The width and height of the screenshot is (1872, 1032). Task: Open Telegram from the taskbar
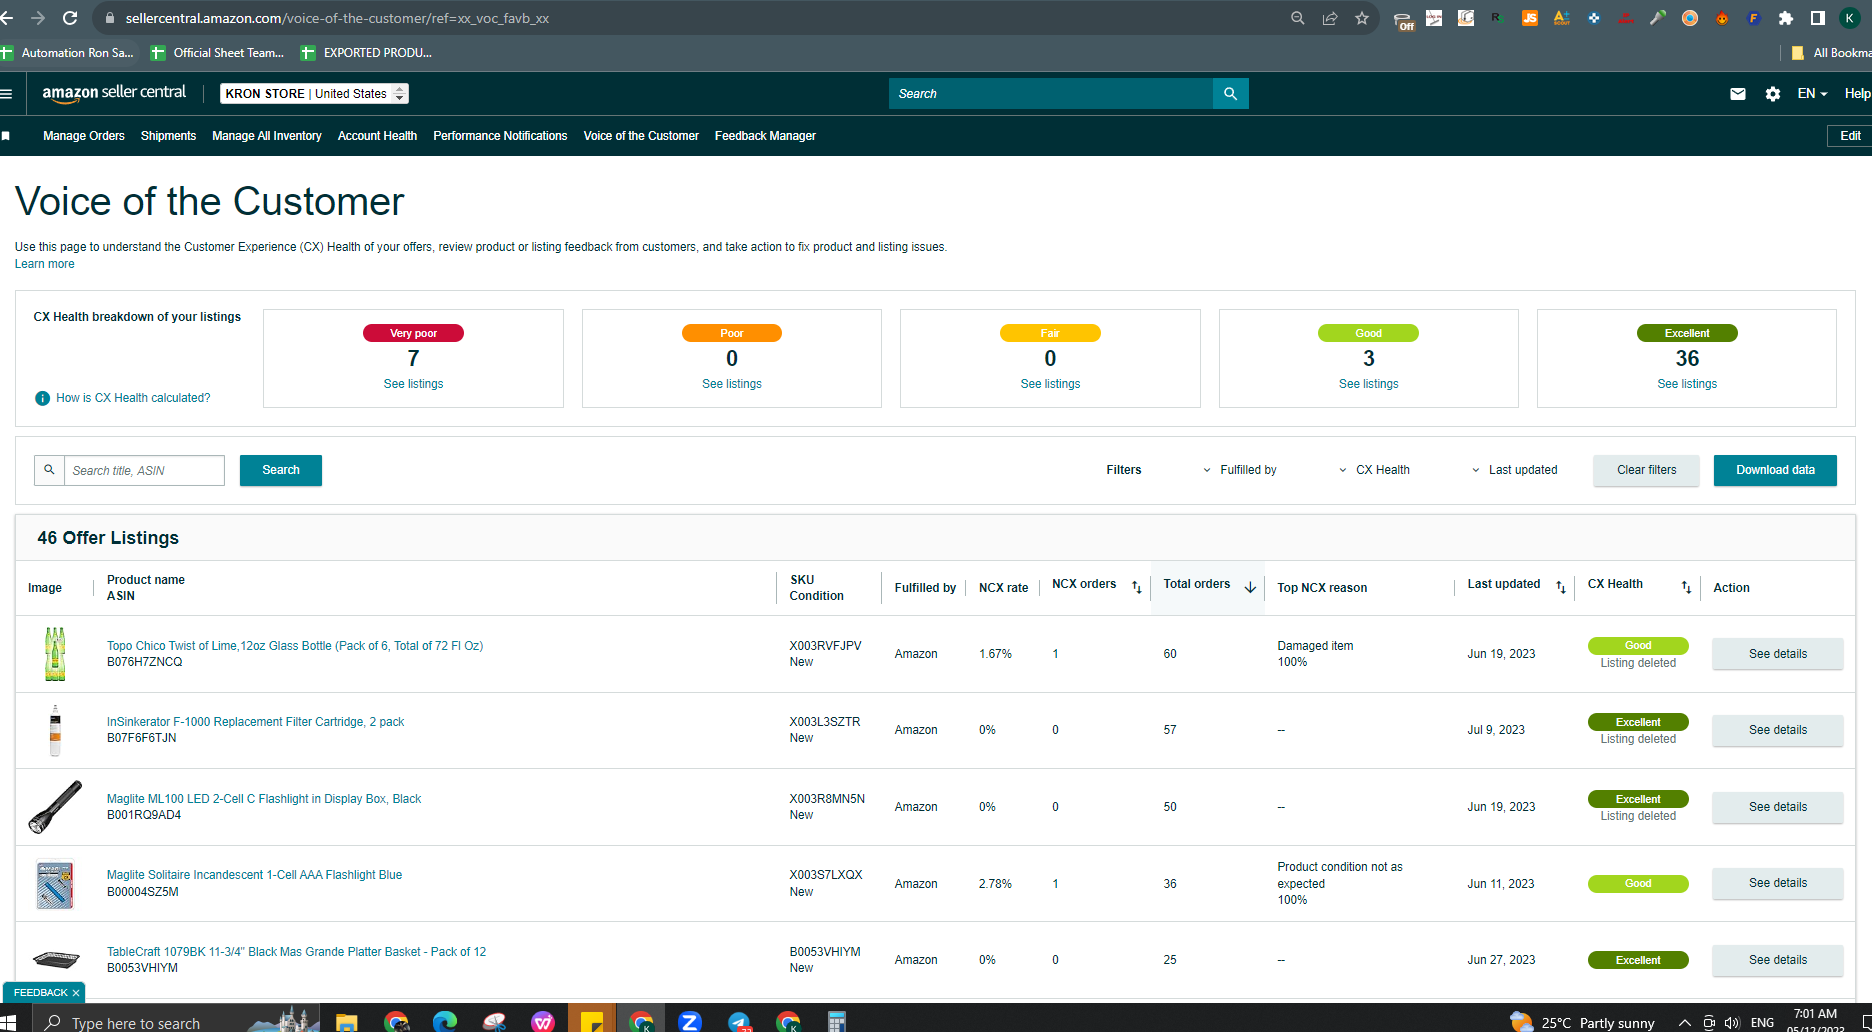coord(739,1021)
